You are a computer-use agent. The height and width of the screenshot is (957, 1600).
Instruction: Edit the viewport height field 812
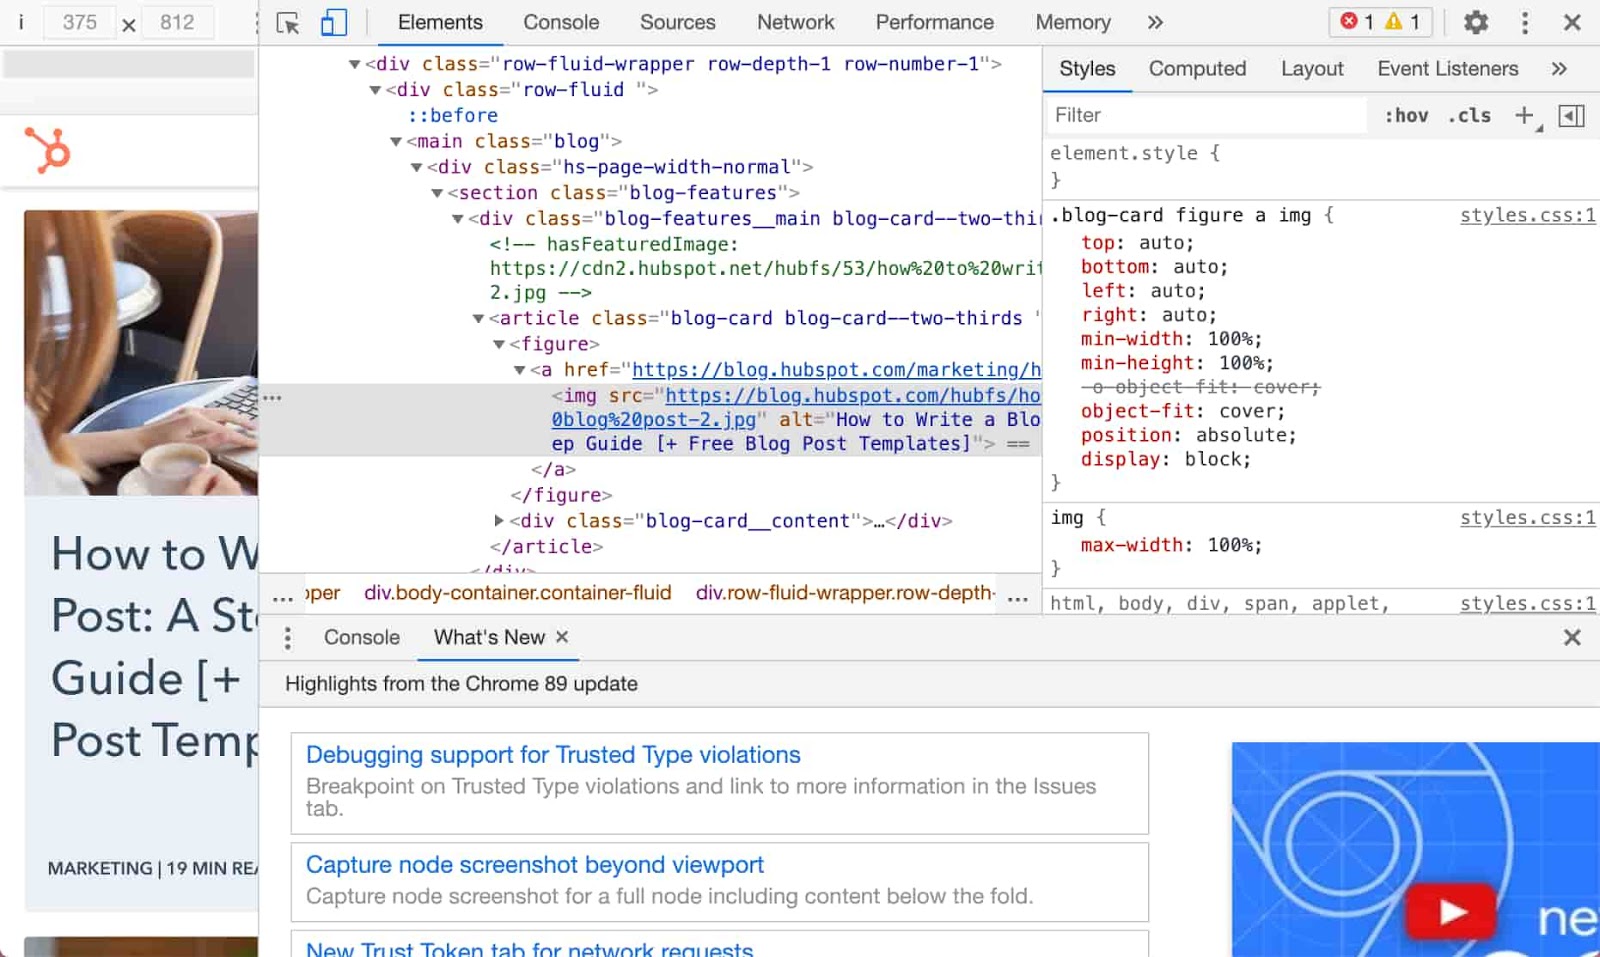(x=177, y=22)
